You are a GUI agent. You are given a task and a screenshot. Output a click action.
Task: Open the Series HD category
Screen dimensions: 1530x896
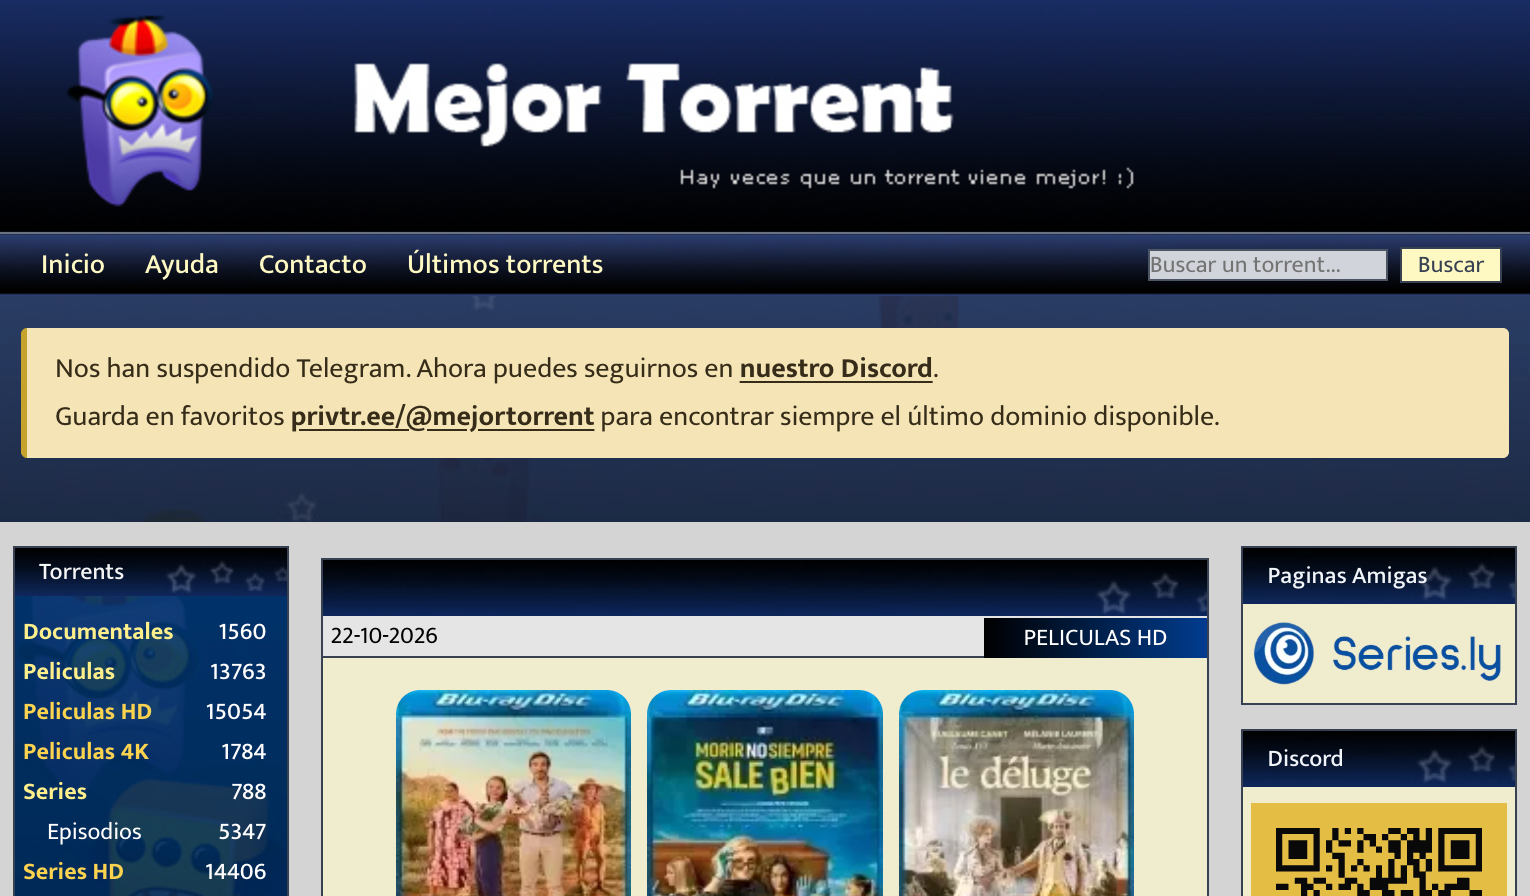[x=73, y=871]
